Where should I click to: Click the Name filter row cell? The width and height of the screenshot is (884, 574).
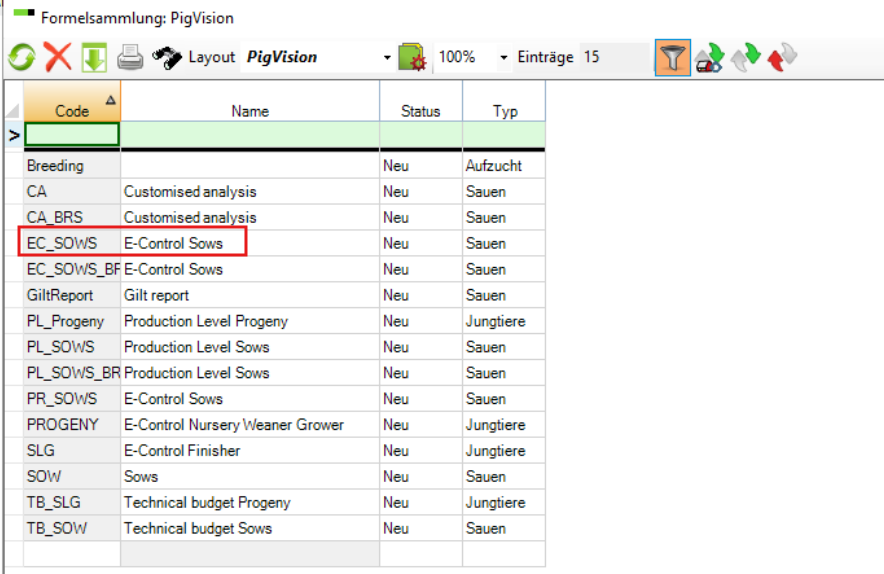250,135
